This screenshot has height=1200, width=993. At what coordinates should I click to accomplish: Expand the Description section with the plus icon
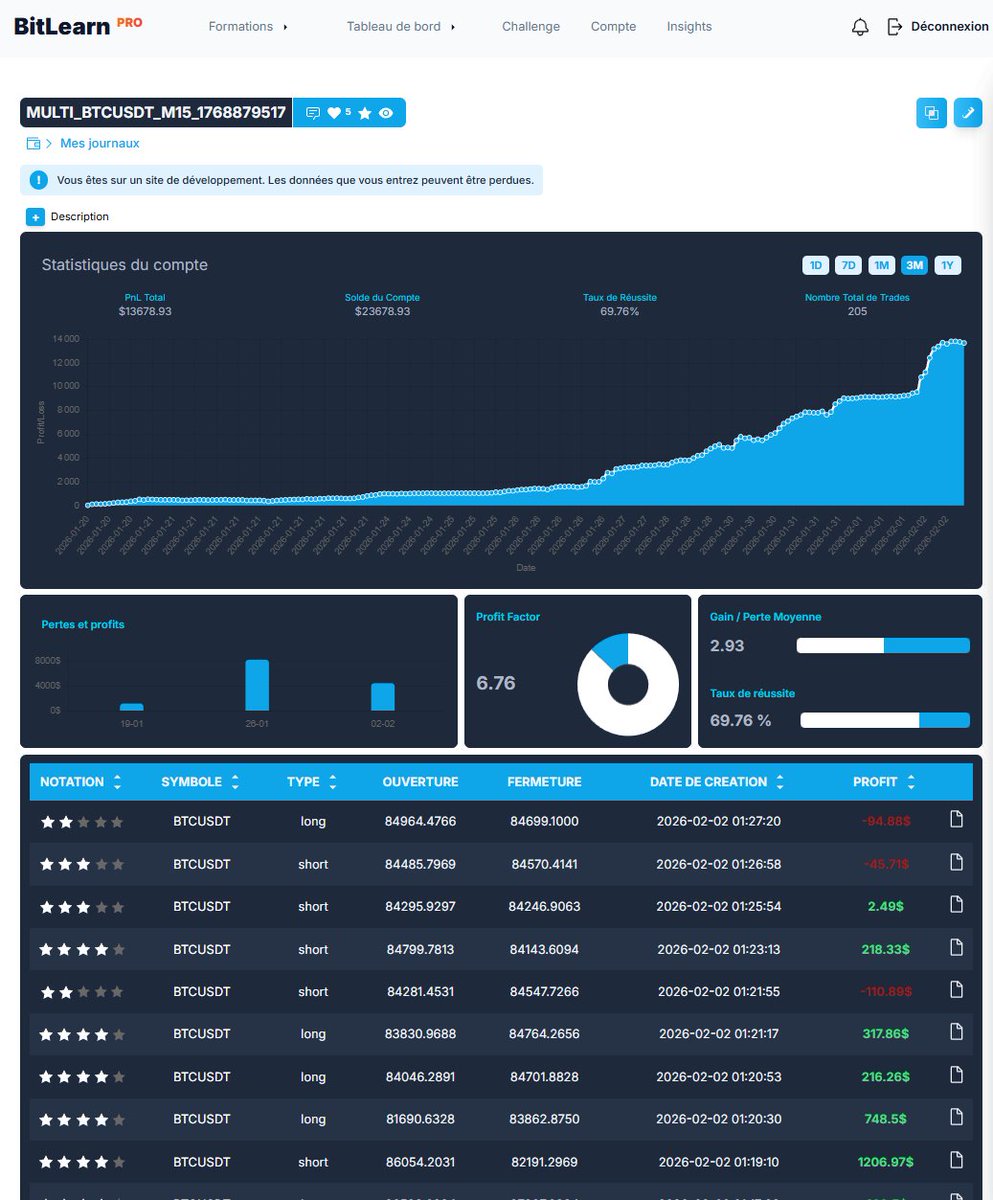[x=35, y=217]
